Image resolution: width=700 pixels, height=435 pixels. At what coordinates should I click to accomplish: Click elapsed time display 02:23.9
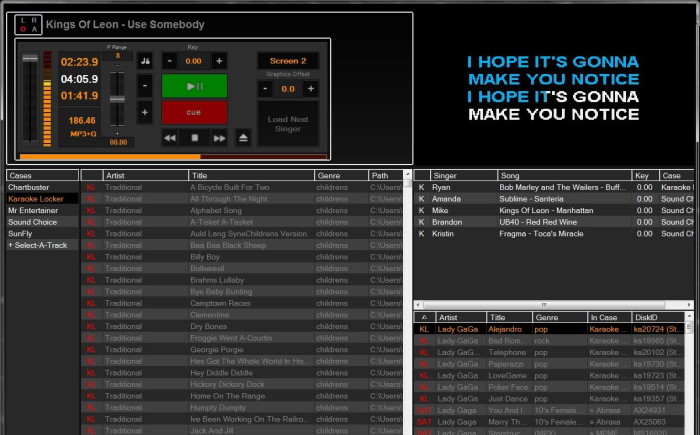point(79,62)
